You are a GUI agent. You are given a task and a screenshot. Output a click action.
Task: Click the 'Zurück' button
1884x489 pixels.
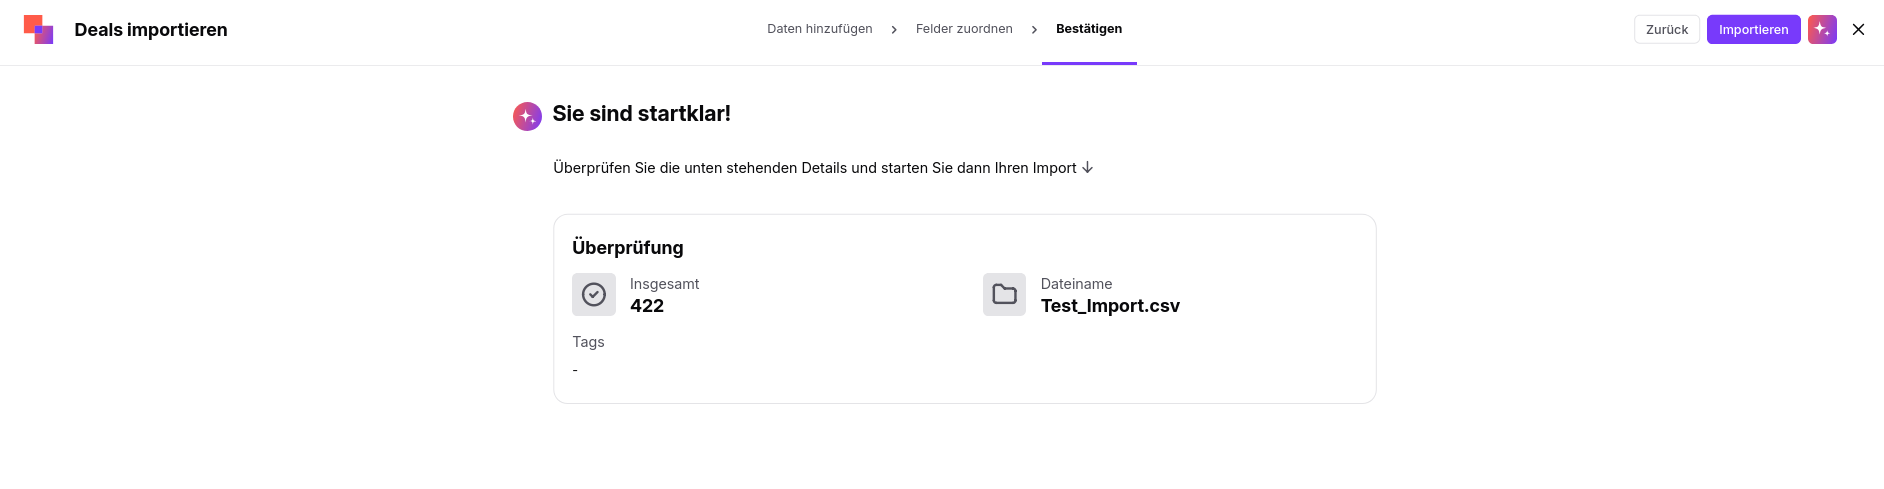(1667, 29)
